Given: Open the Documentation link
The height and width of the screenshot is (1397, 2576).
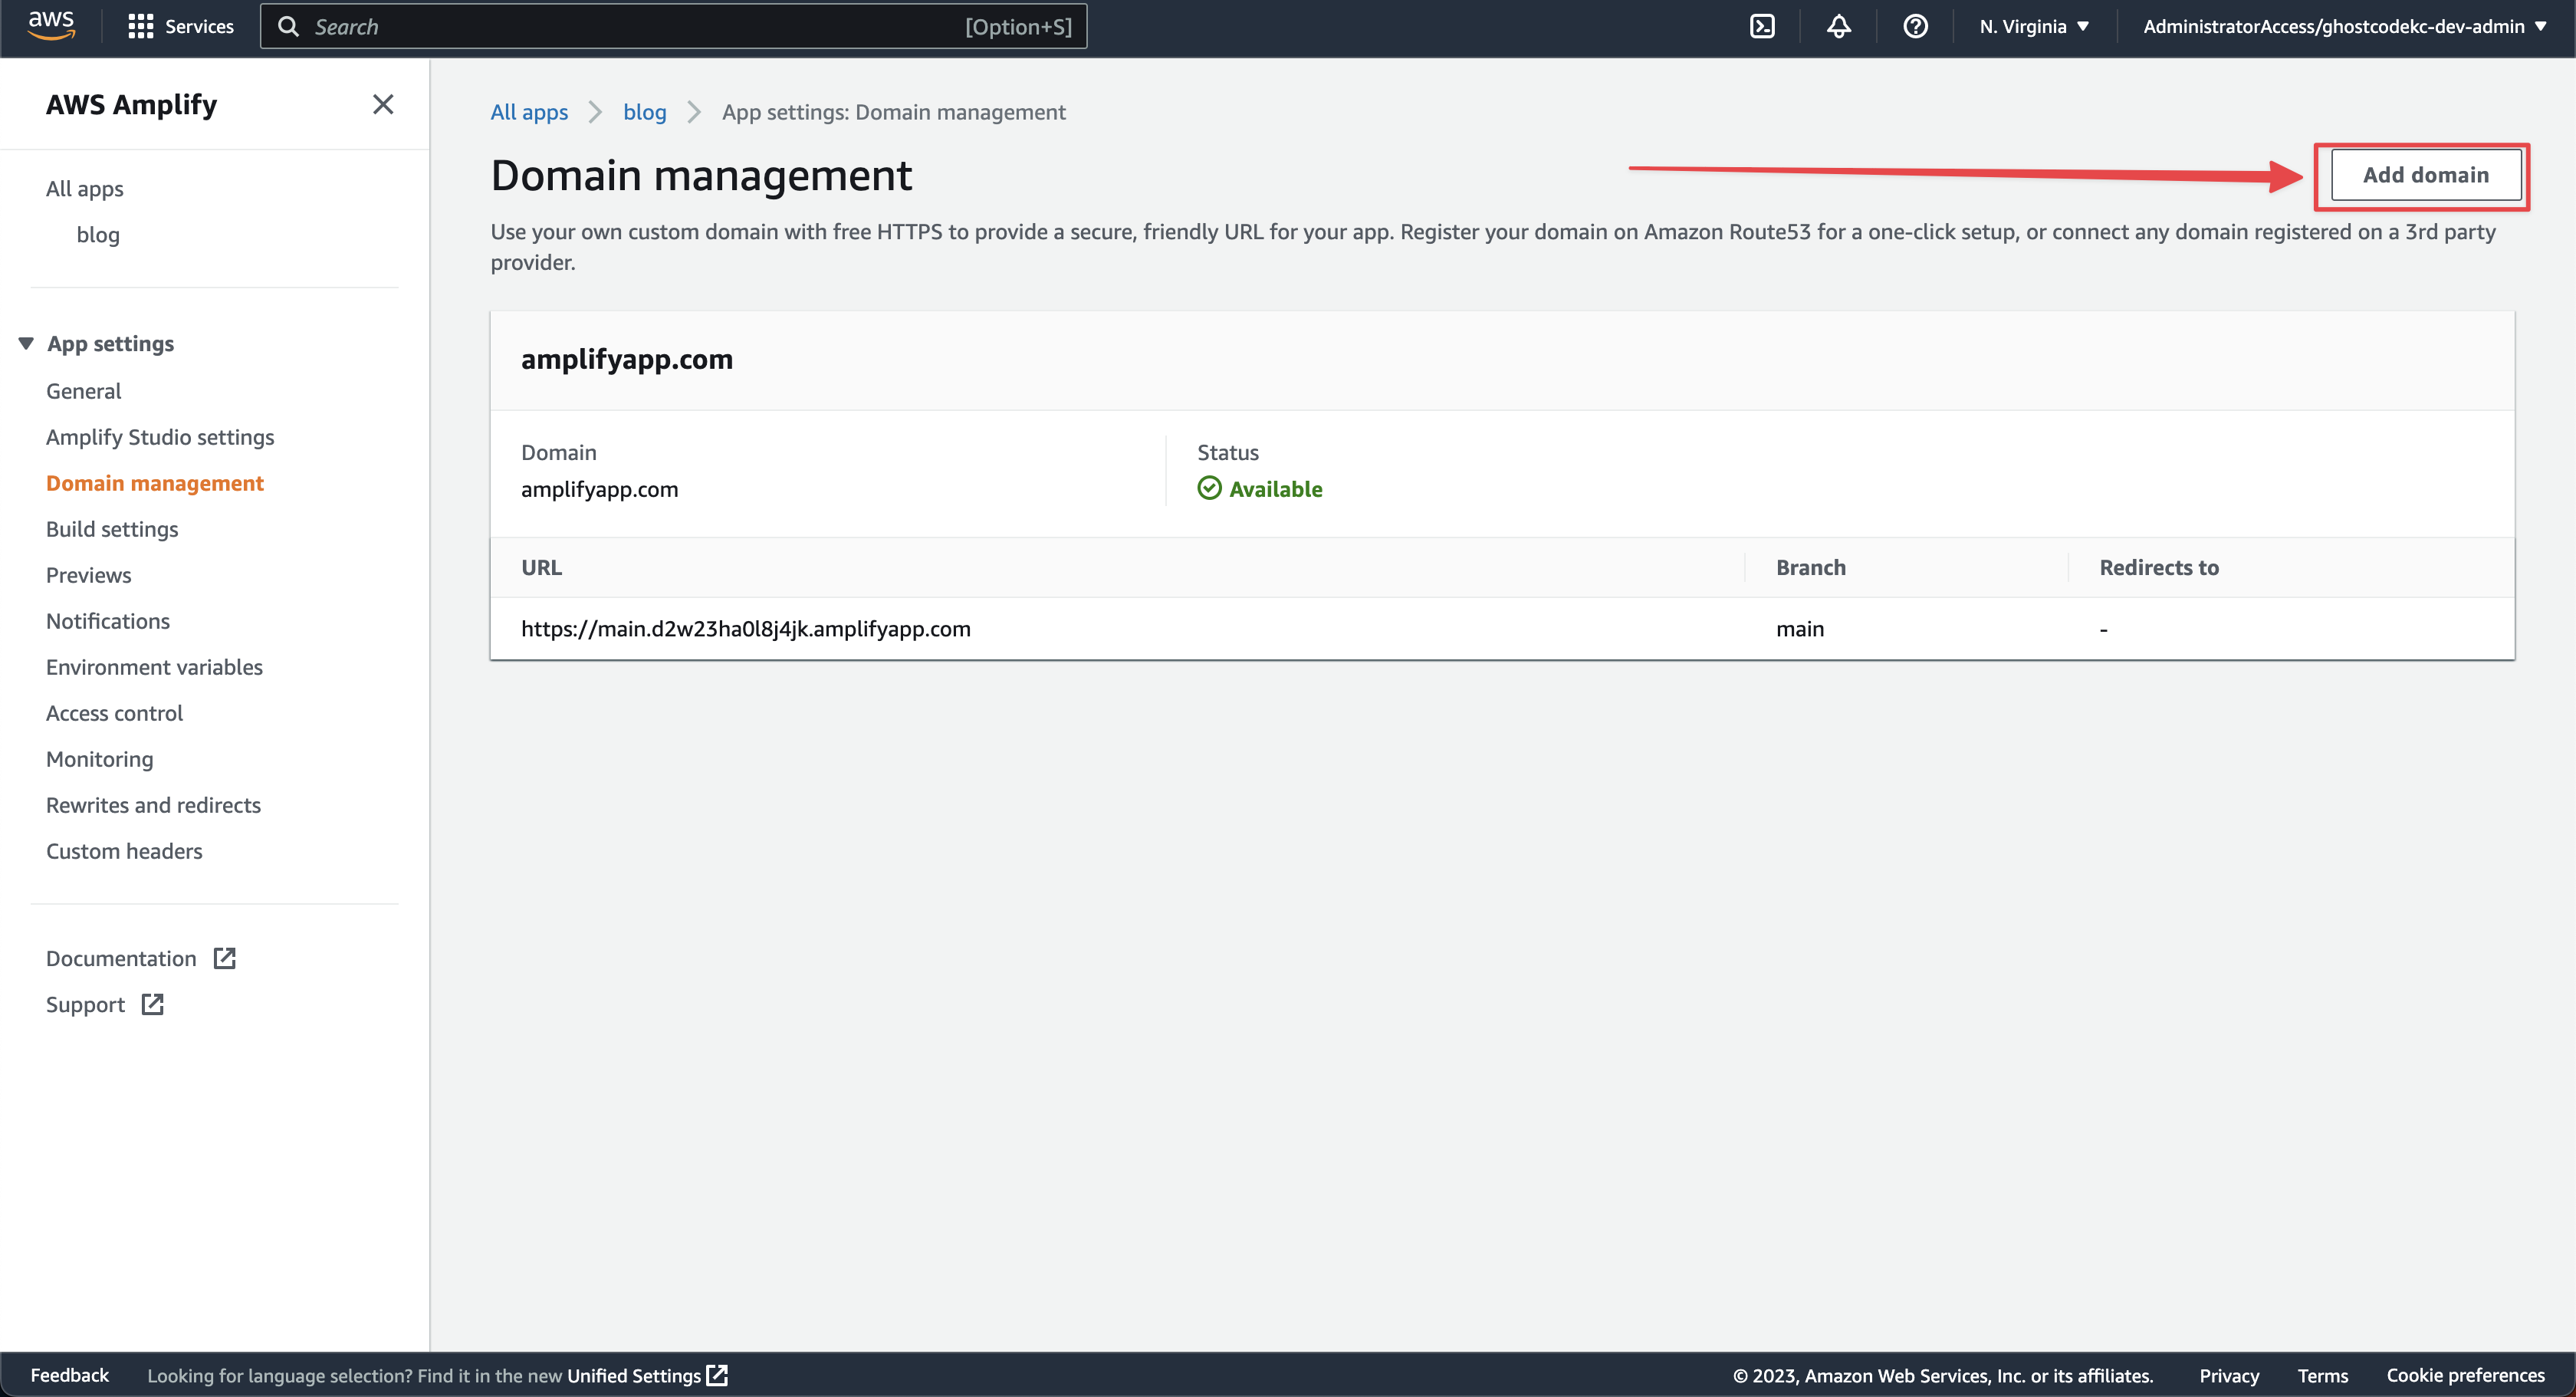Looking at the screenshot, I should [x=121, y=958].
